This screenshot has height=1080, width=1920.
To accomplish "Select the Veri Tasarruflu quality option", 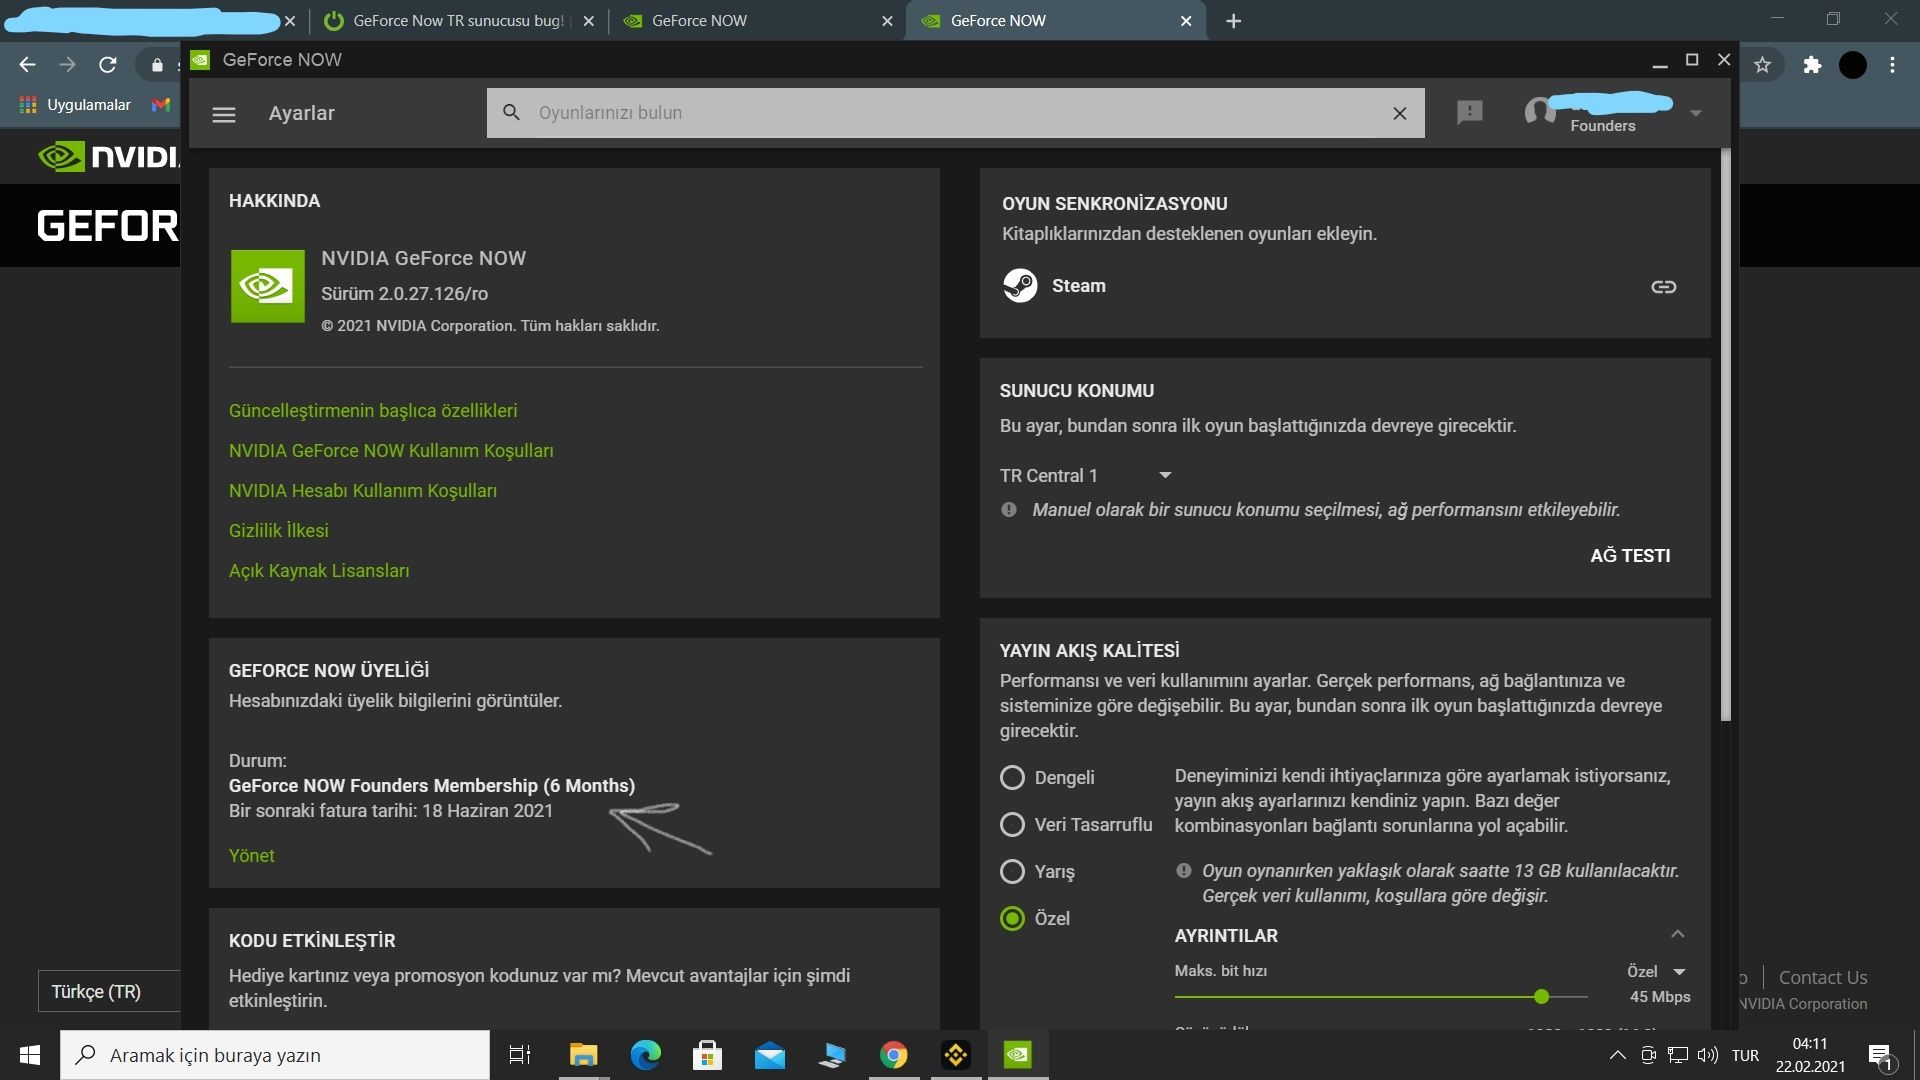I will (1012, 825).
